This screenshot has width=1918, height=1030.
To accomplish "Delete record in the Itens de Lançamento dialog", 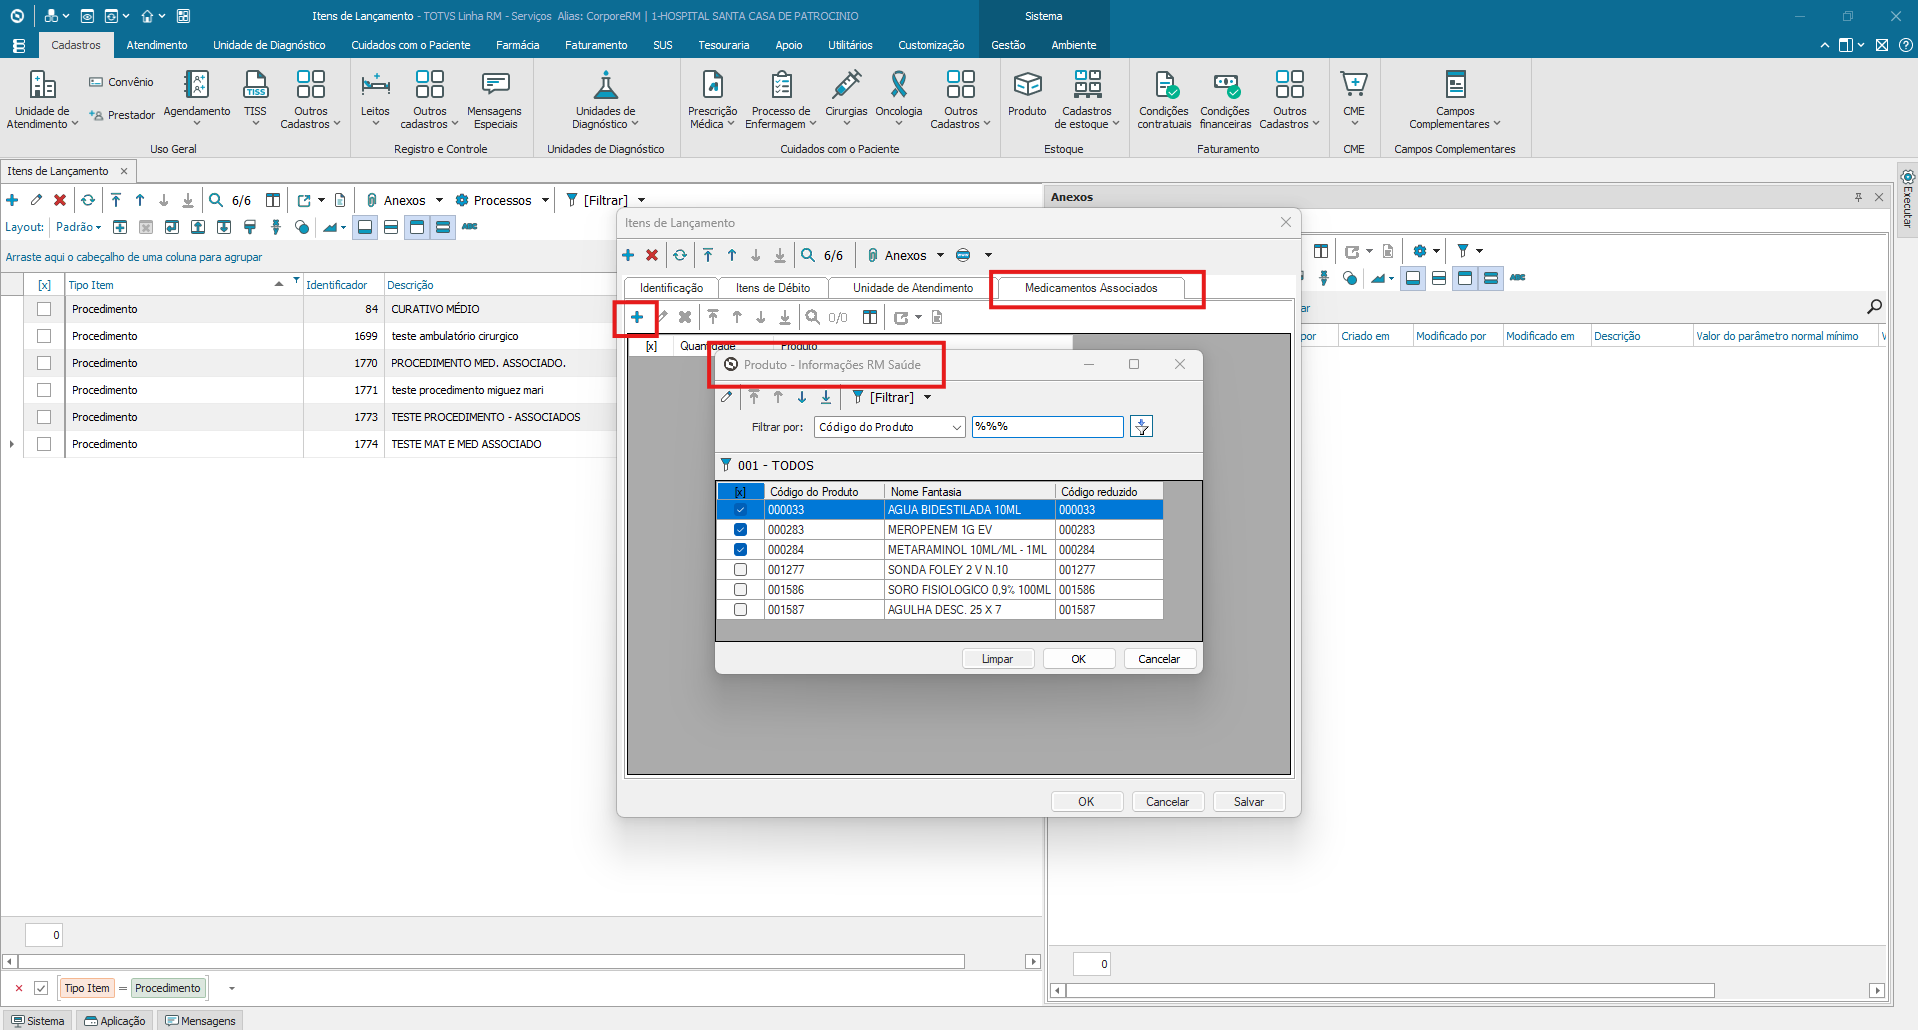I will point(652,255).
